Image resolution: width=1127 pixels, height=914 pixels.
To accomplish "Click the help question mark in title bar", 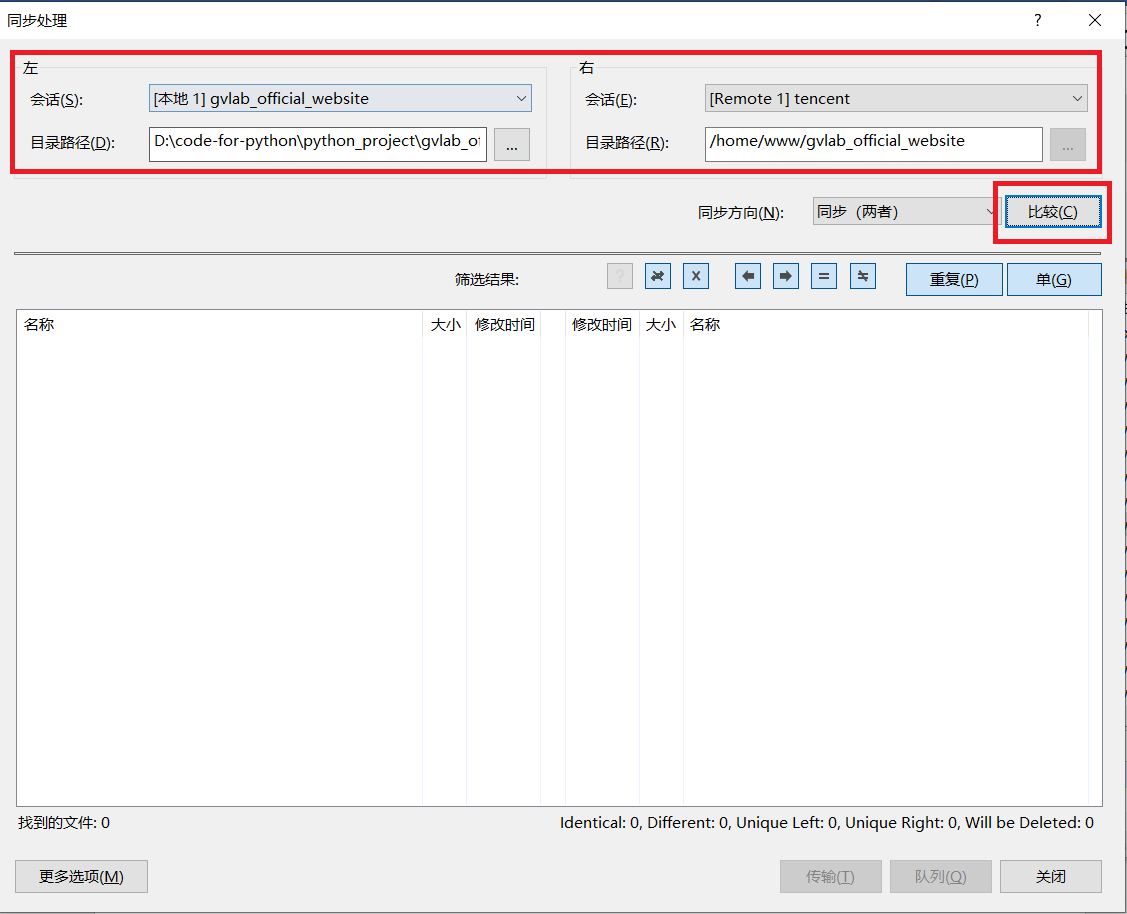I will click(1037, 20).
